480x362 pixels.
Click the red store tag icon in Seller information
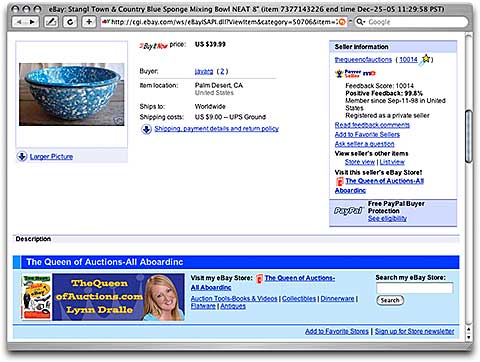pyautogui.click(x=340, y=181)
